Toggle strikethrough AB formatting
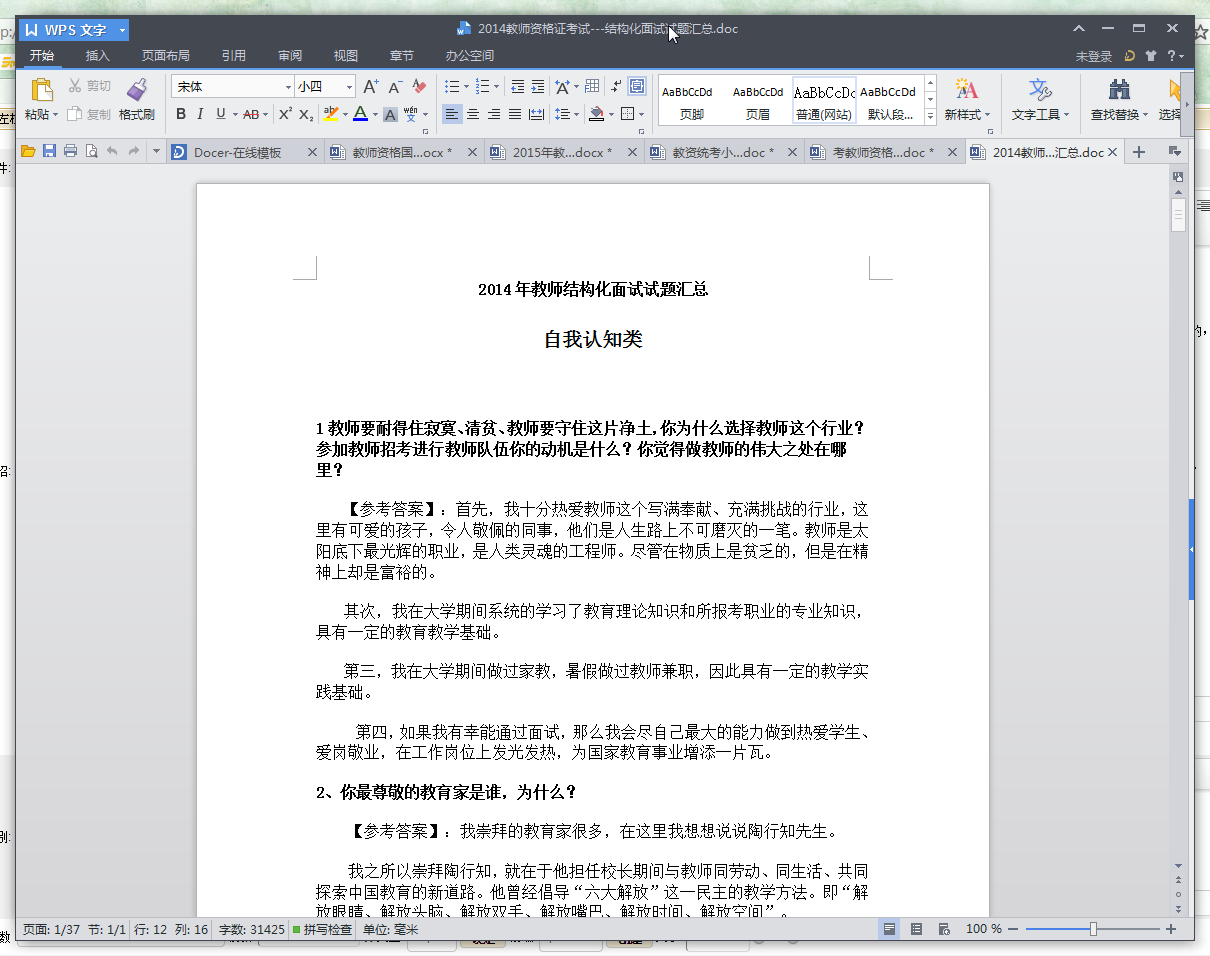 coord(250,114)
